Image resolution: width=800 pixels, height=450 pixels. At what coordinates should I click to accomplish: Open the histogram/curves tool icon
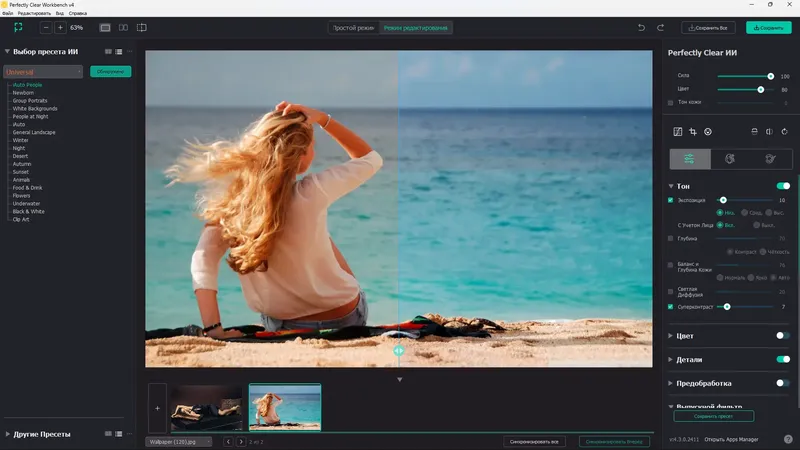[678, 132]
